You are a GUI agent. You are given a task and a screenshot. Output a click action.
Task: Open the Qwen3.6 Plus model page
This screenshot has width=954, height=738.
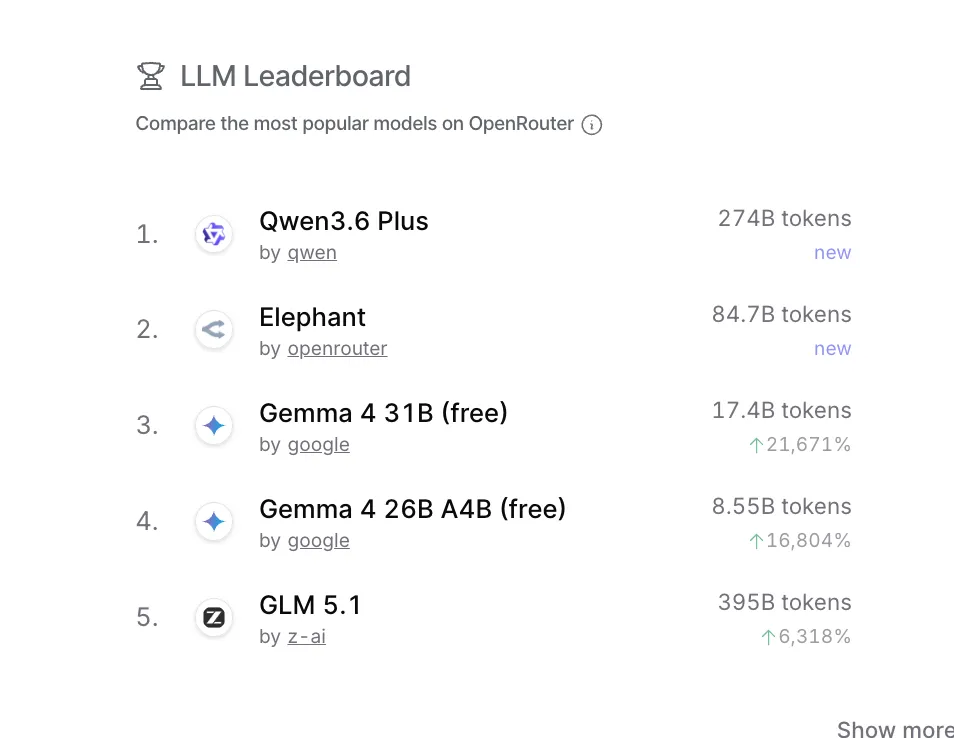tap(343, 221)
